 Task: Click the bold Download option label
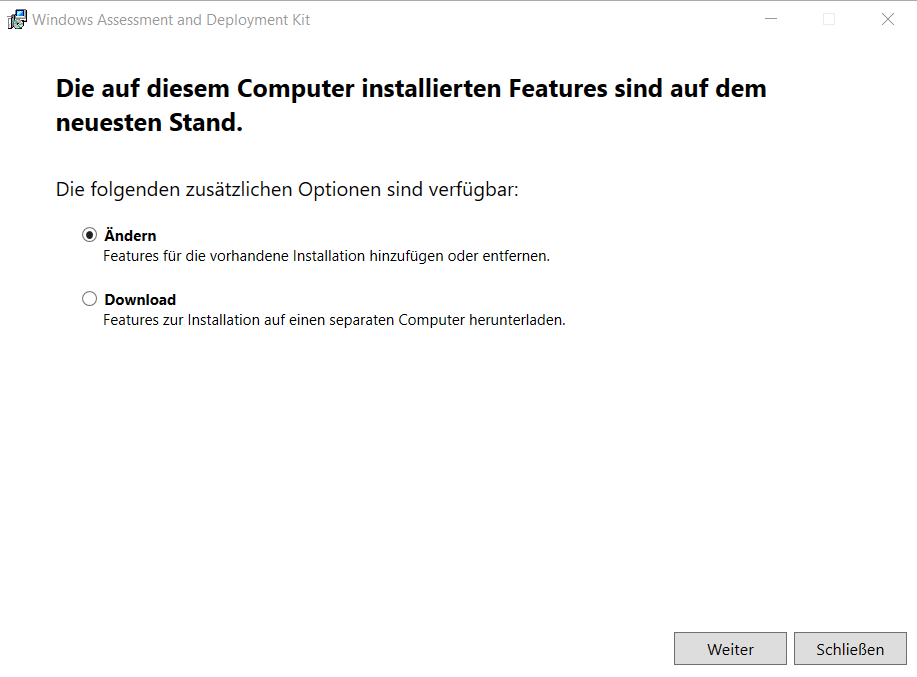click(x=140, y=299)
